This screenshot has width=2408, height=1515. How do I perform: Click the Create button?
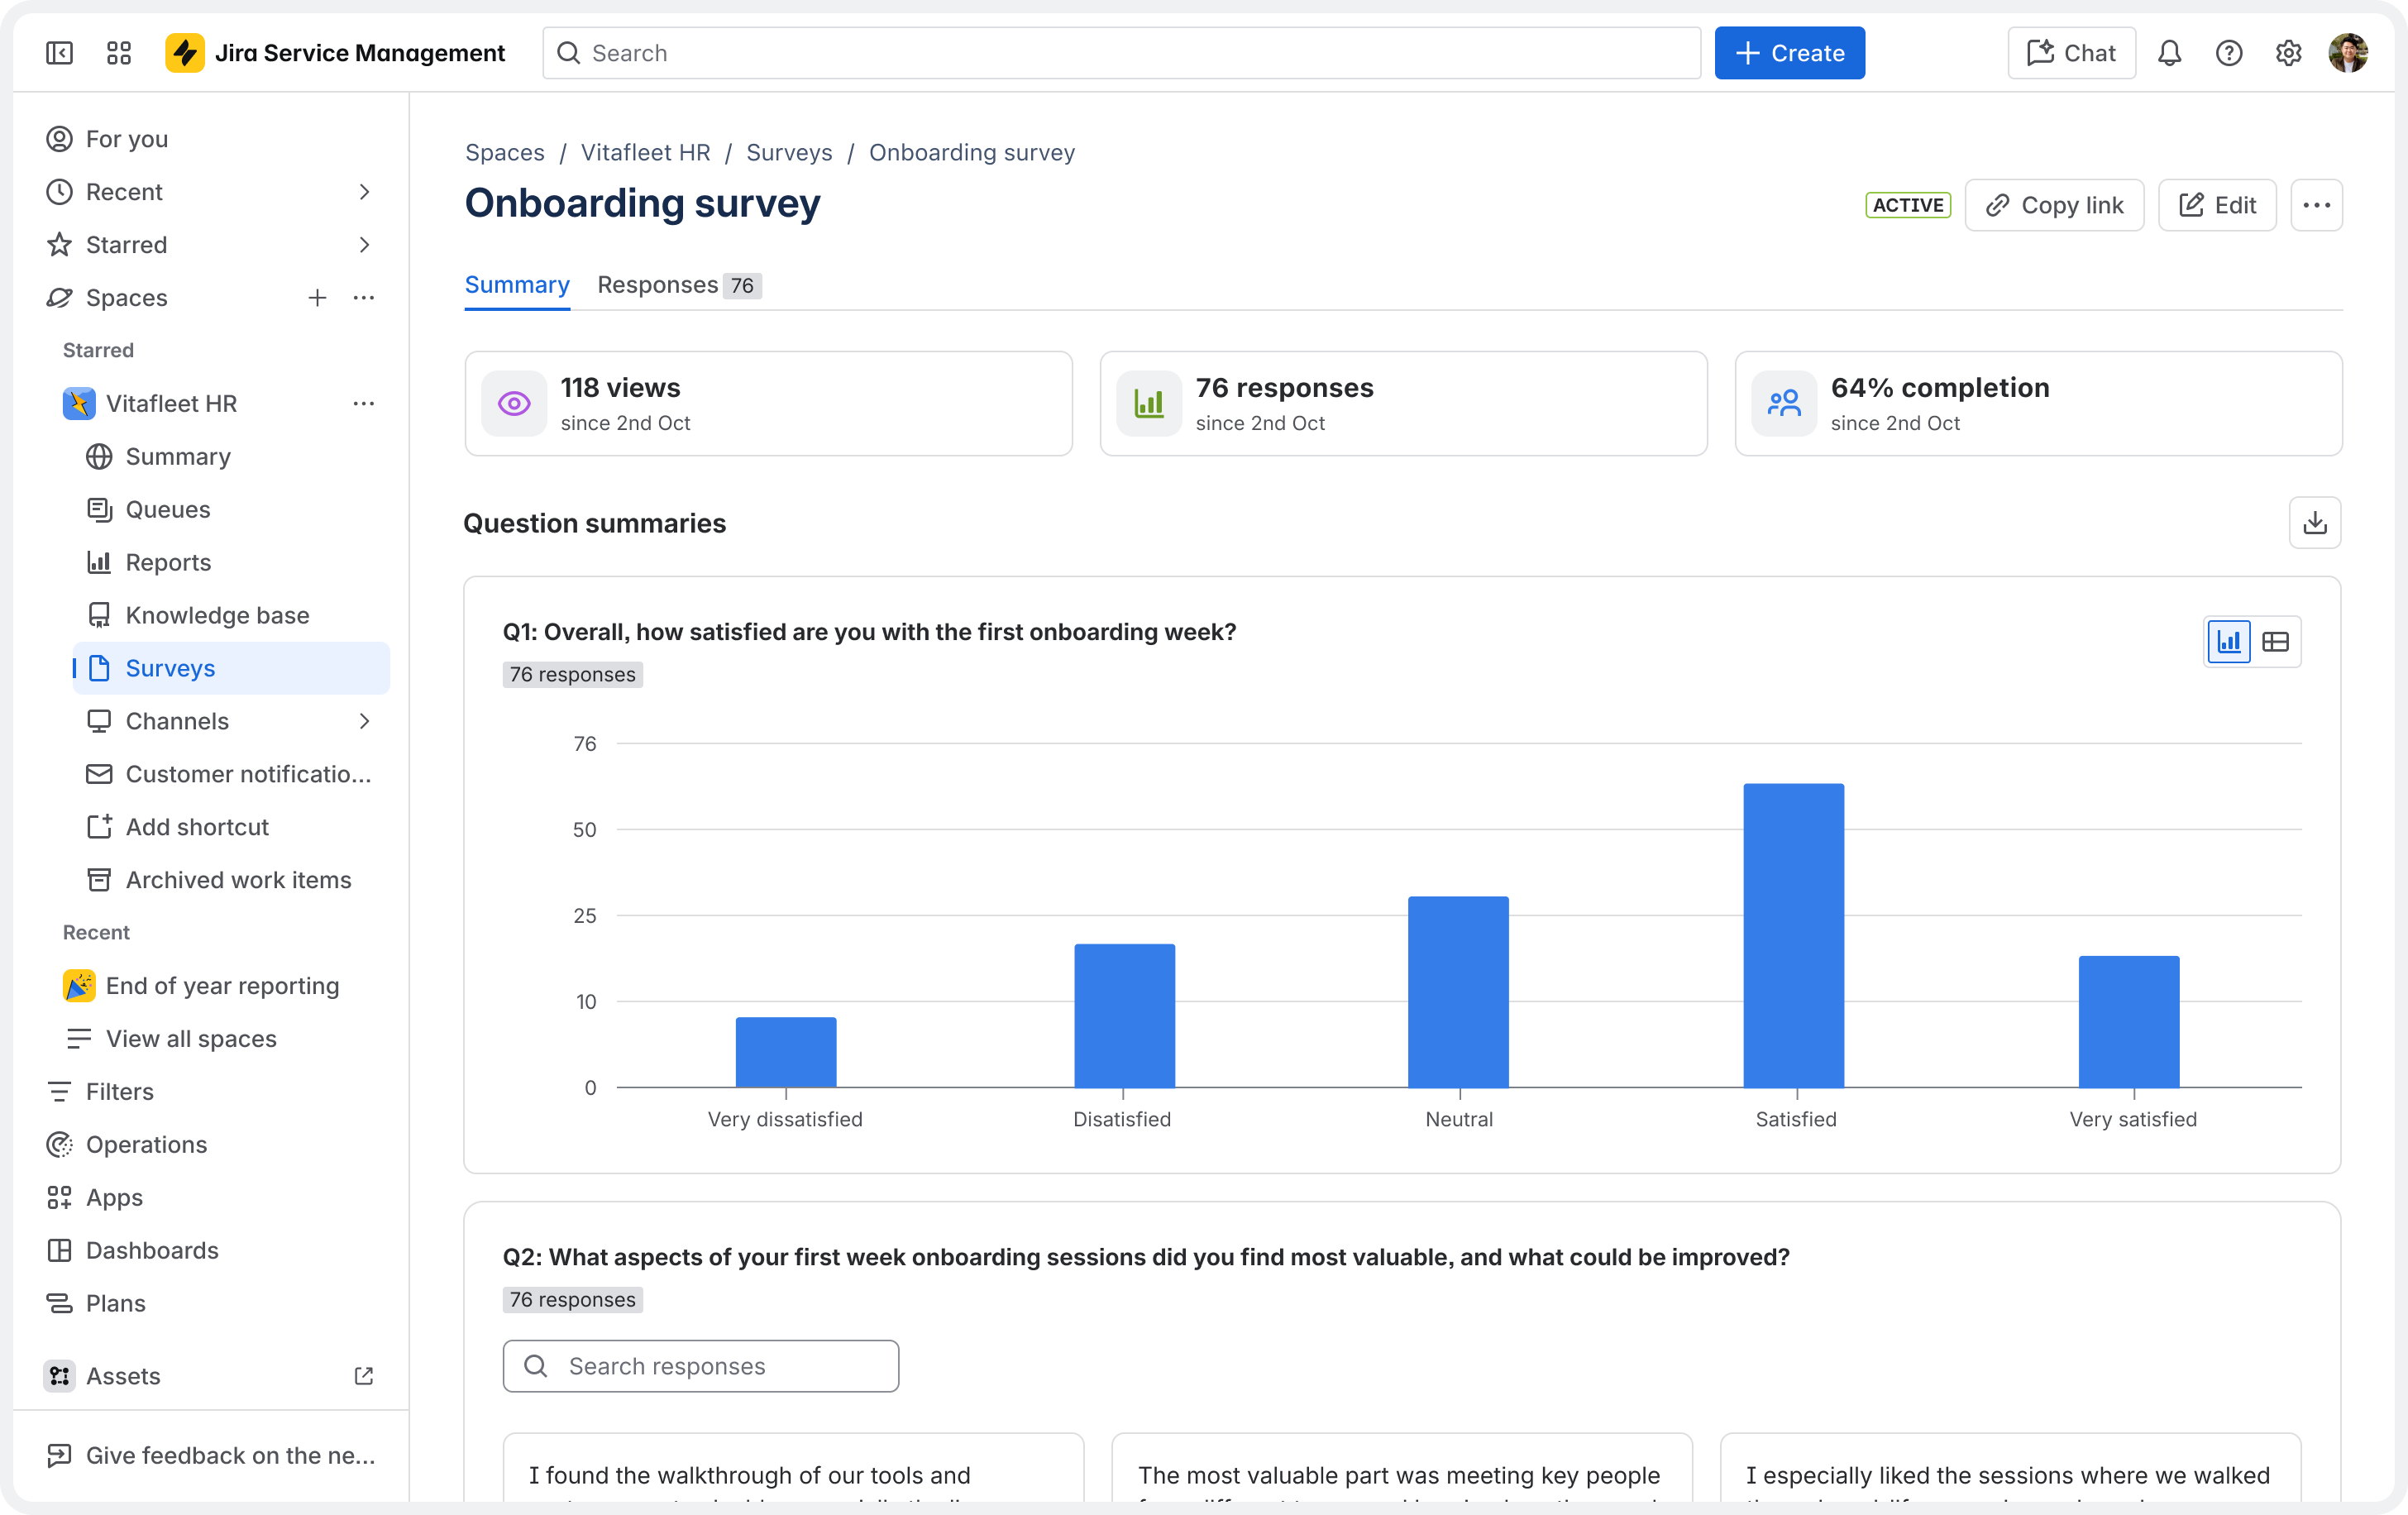tap(1789, 53)
